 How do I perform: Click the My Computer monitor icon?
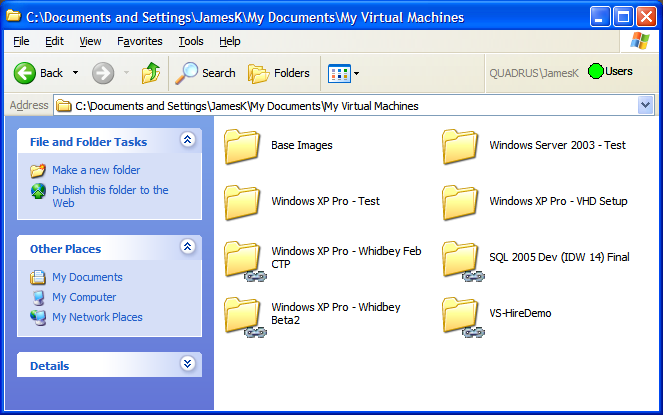click(x=38, y=297)
